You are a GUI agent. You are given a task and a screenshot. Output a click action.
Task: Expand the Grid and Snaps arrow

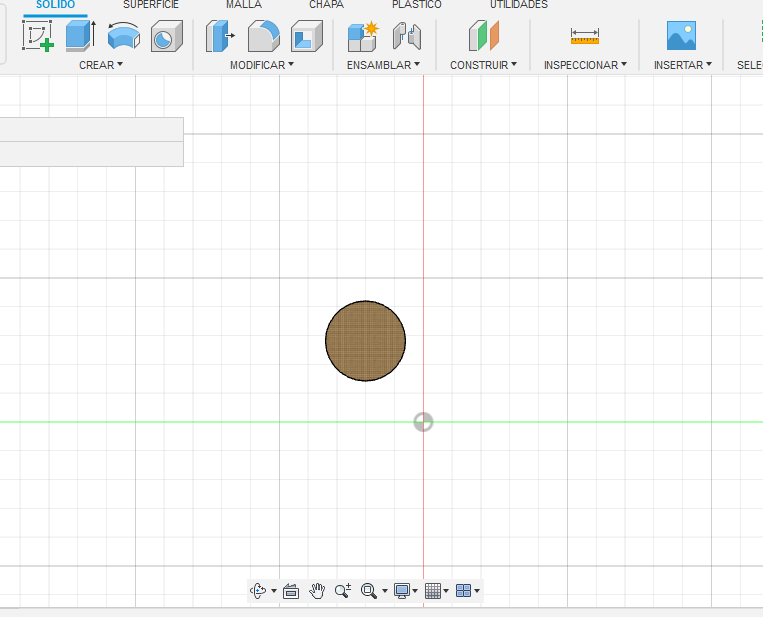click(446, 591)
